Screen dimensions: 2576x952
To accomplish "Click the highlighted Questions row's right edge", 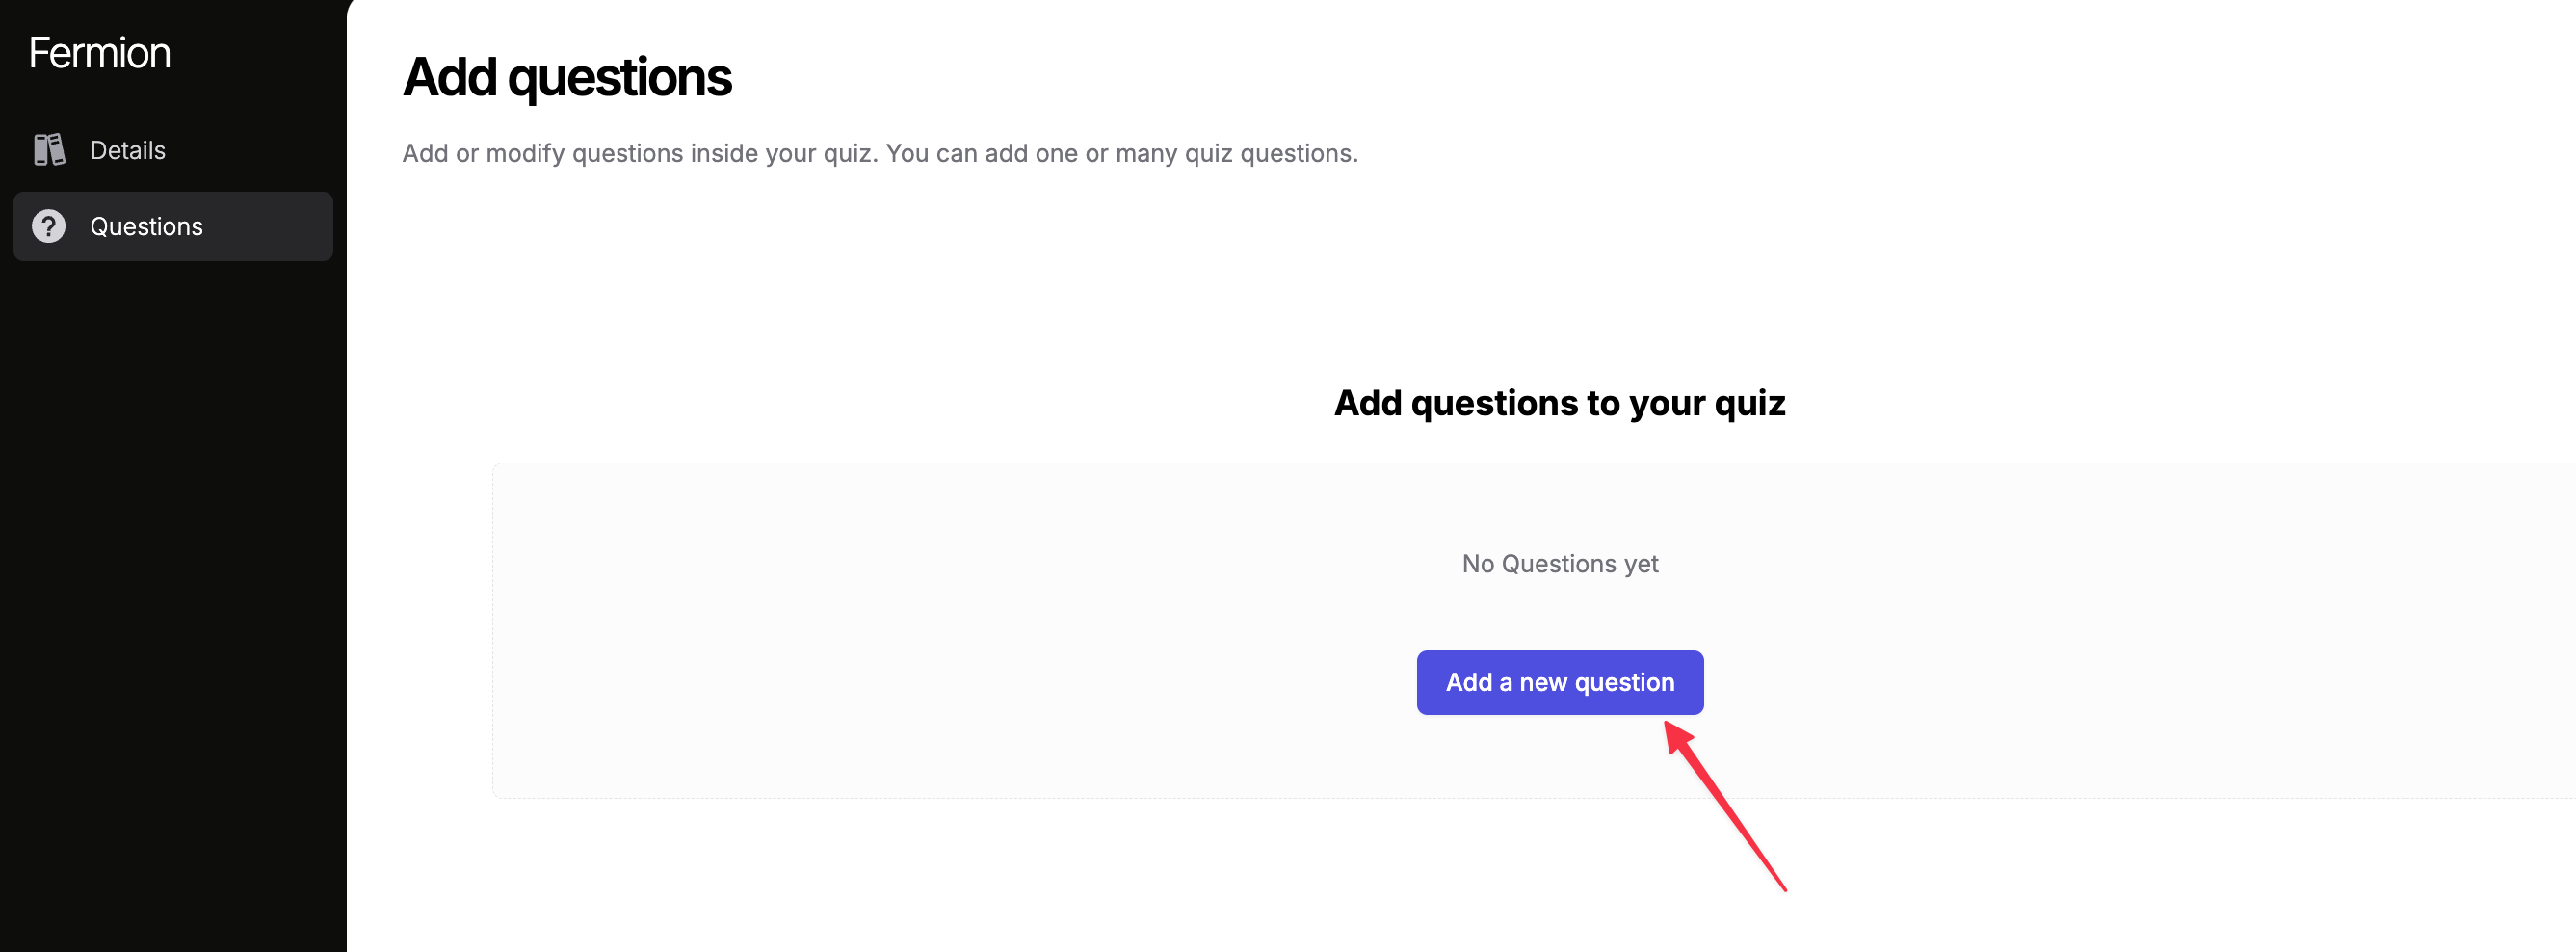I will coord(322,226).
